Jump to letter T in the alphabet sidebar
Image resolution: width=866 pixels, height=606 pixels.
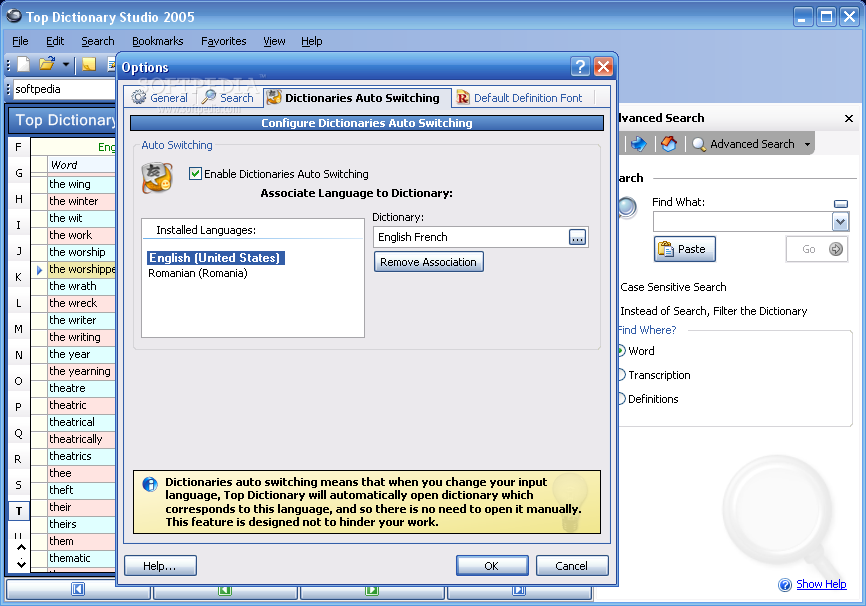(x=19, y=511)
